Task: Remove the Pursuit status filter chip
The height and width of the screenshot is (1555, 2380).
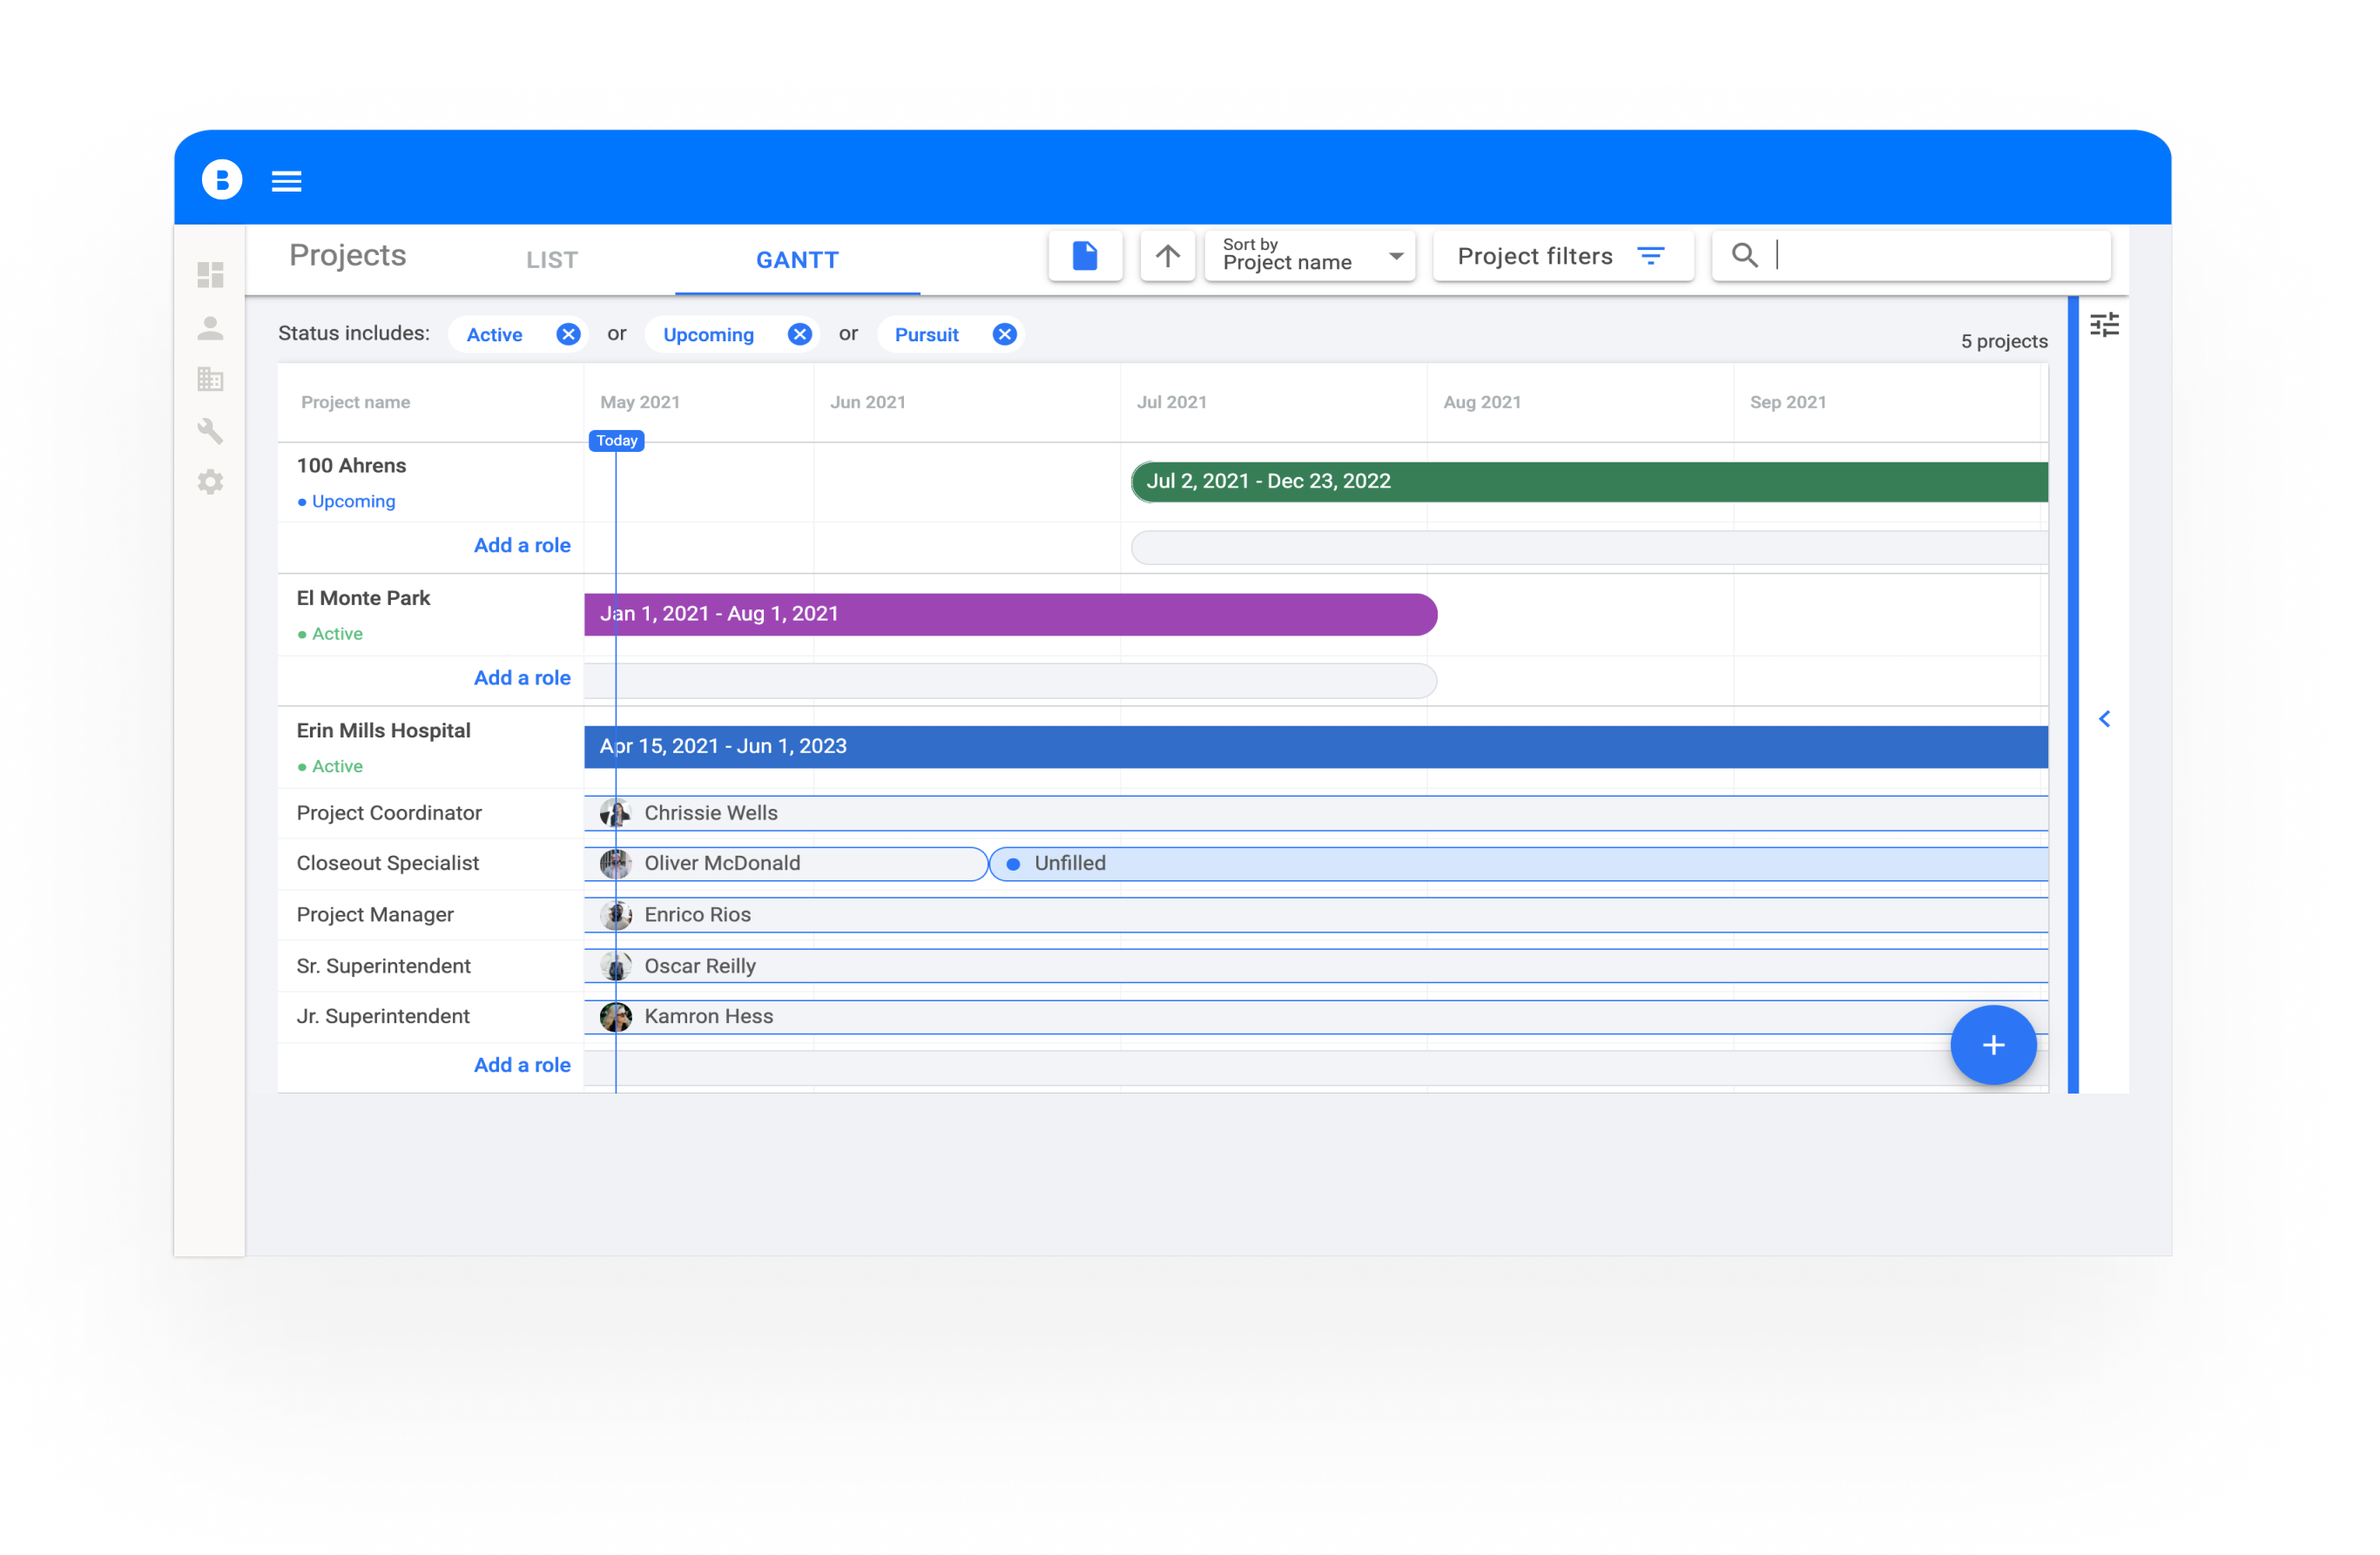Action: coord(1005,334)
